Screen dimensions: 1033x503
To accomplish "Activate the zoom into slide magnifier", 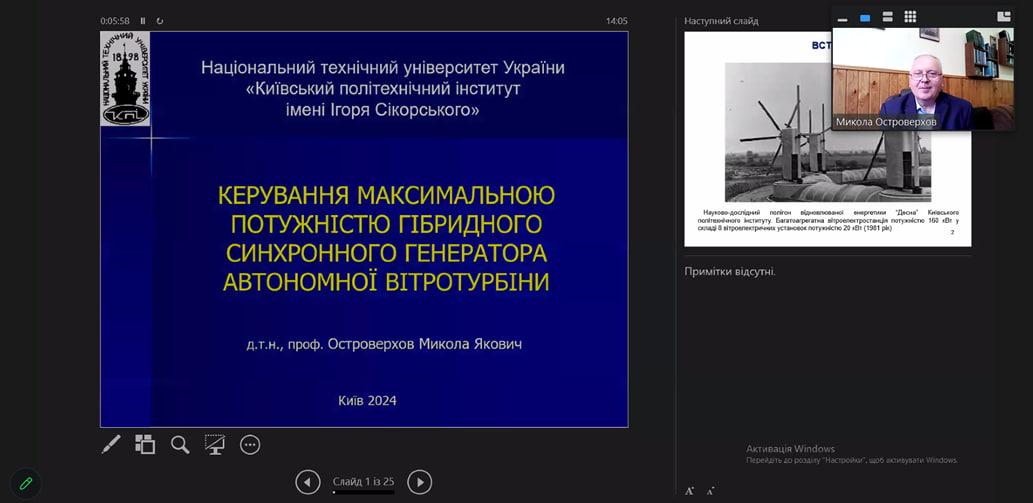I will [x=180, y=444].
